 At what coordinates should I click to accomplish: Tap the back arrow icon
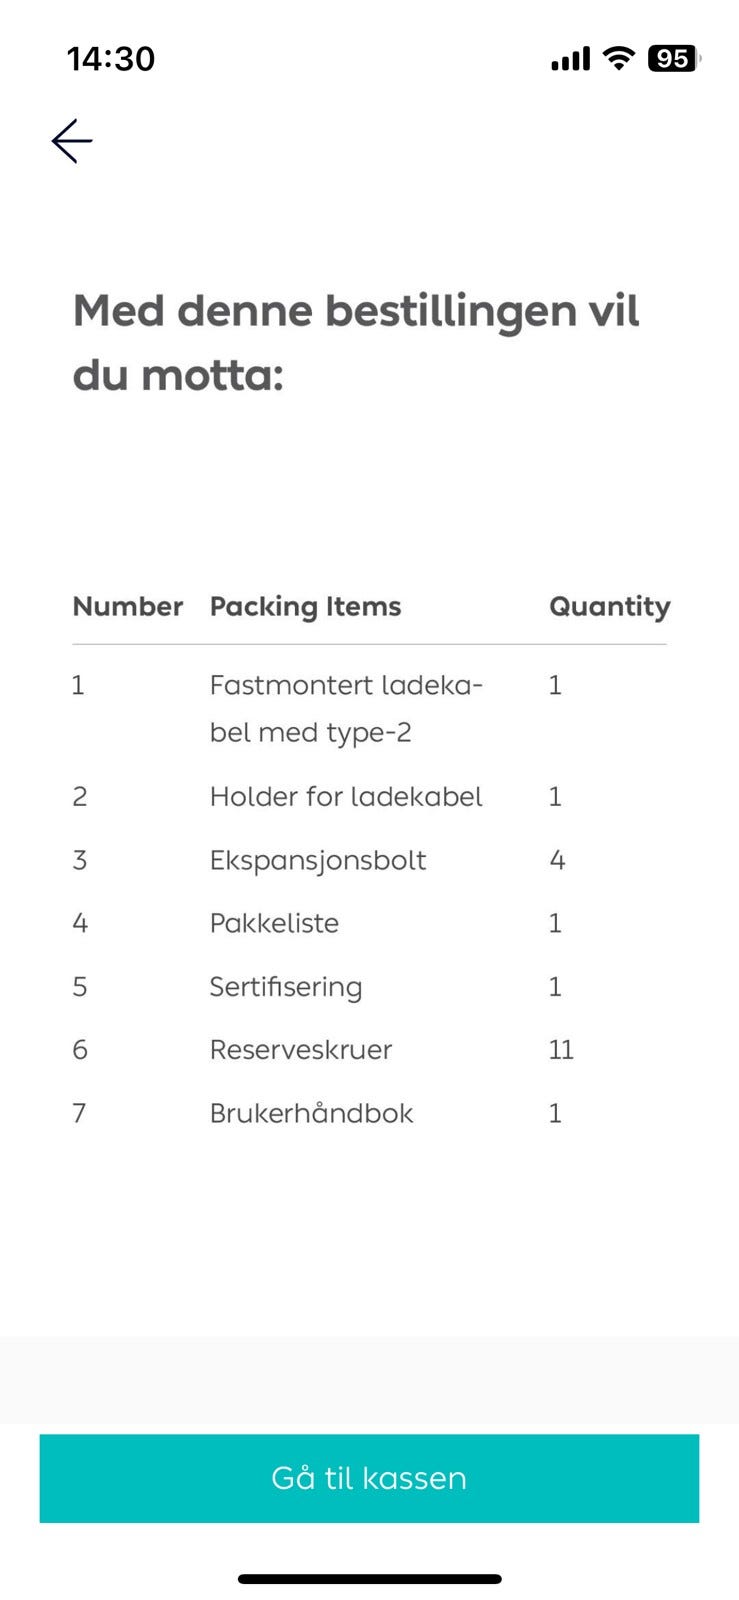click(72, 141)
